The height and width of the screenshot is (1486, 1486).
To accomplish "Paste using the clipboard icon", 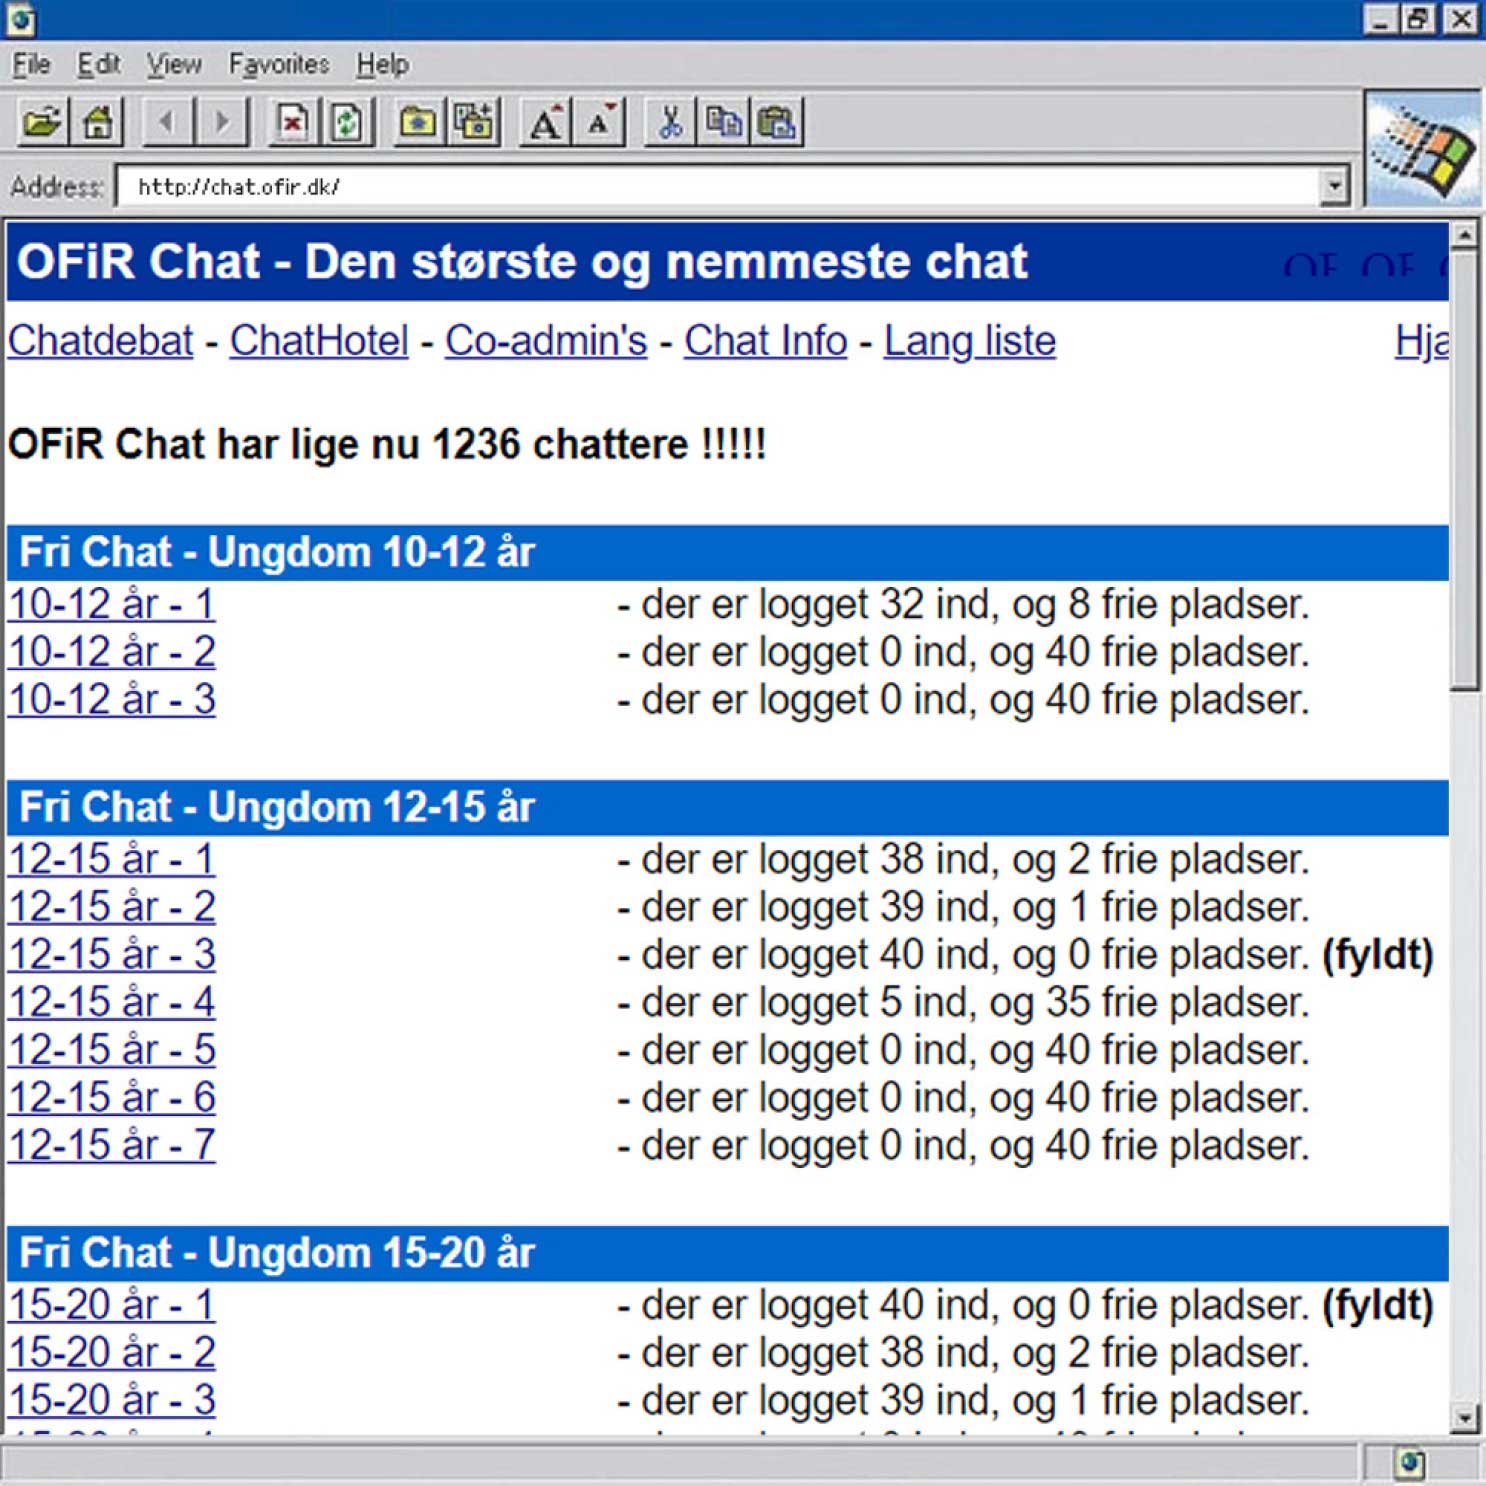I will click(x=778, y=124).
